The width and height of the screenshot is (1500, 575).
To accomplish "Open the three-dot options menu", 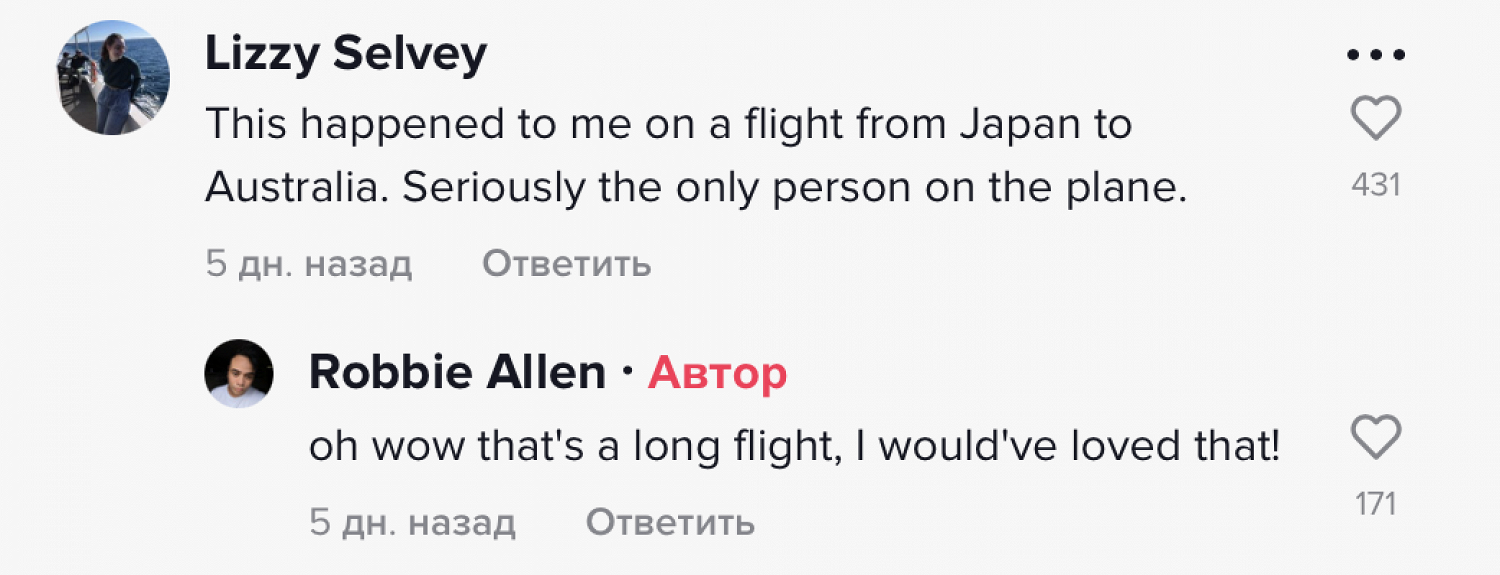I will tap(1376, 55).
